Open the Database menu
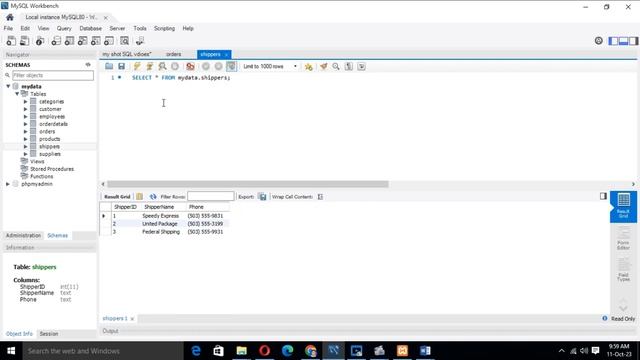The height and width of the screenshot is (360, 640). [x=91, y=28]
